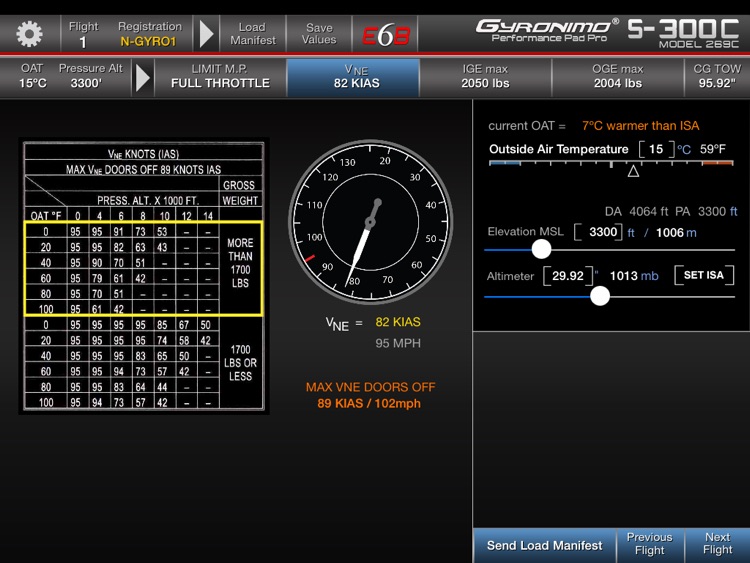Click the SET ISA button
This screenshot has height=563, width=750.
[704, 275]
